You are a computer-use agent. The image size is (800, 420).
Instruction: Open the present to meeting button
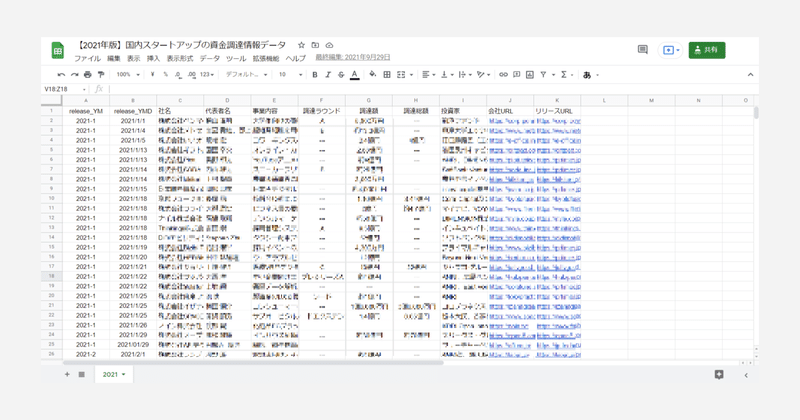pyautogui.click(x=670, y=50)
